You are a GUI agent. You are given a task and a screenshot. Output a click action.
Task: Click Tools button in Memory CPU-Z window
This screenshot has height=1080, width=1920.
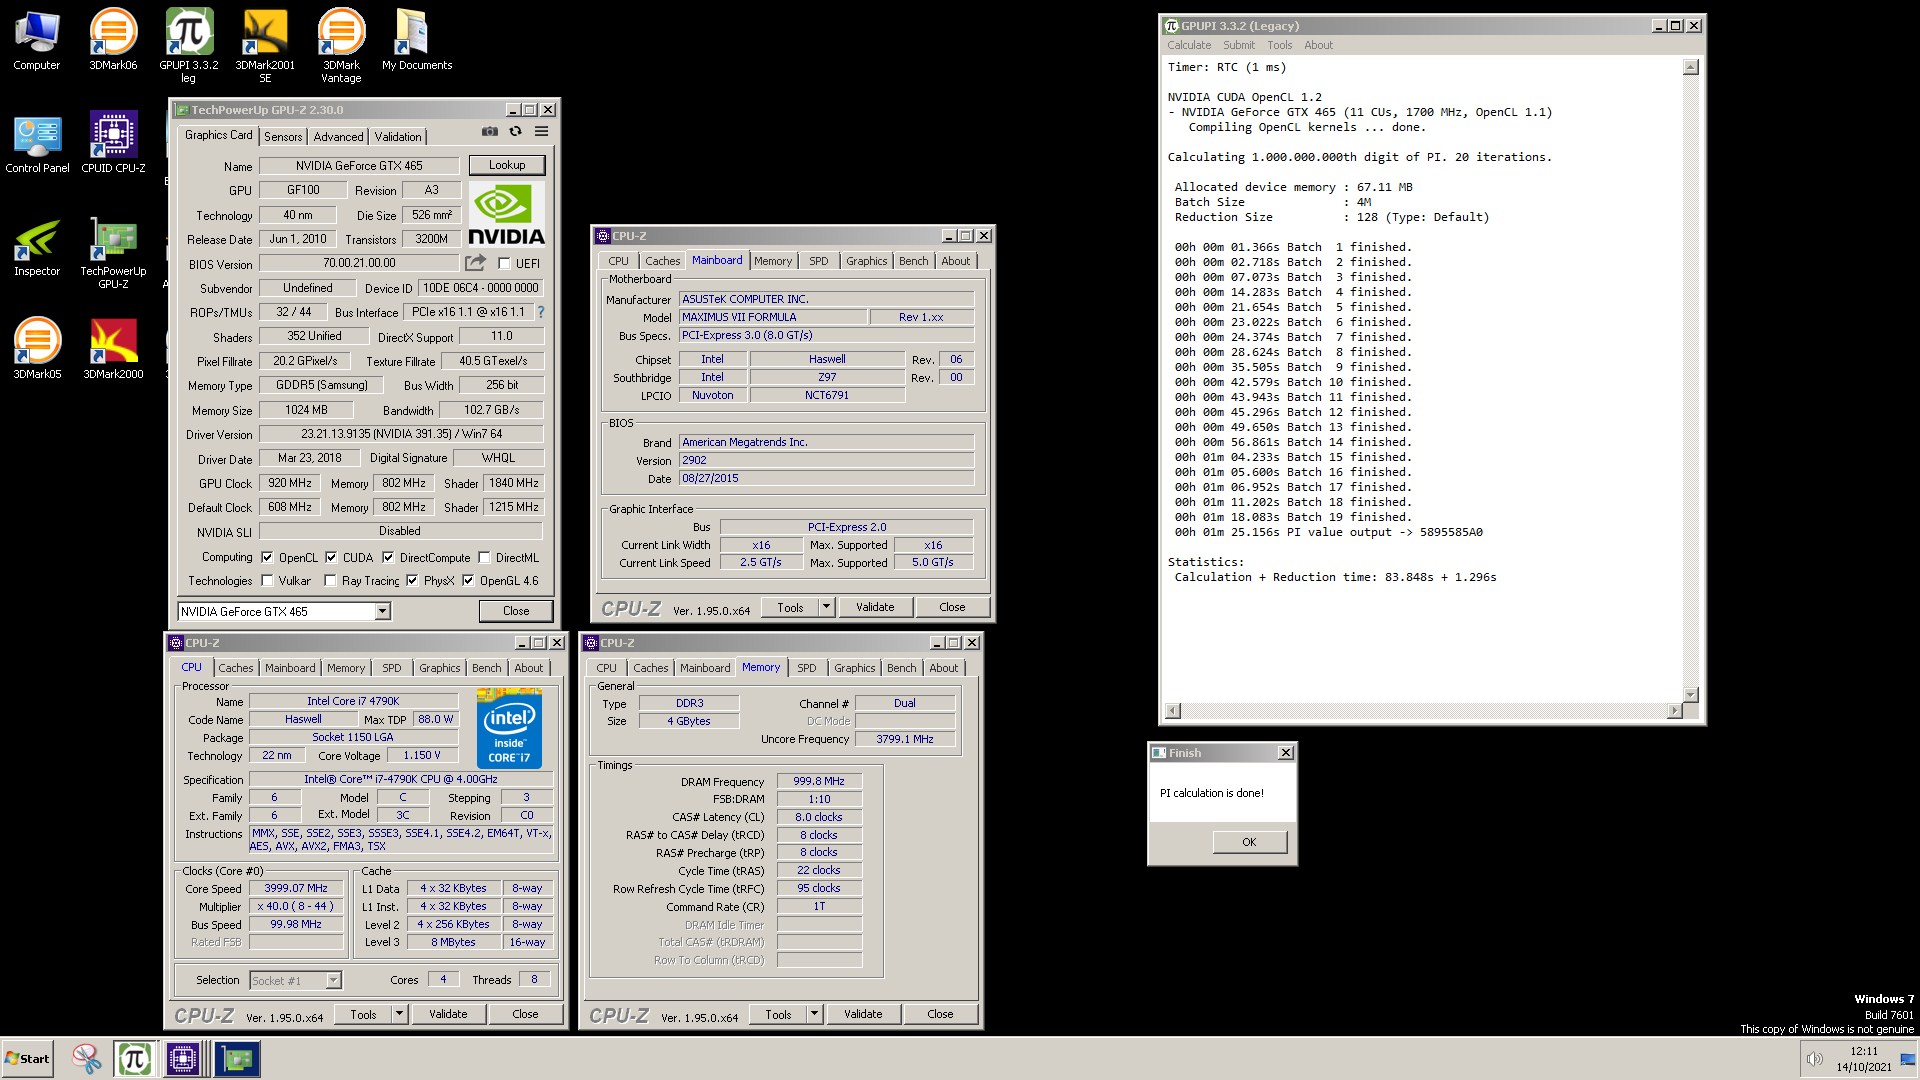778,1014
